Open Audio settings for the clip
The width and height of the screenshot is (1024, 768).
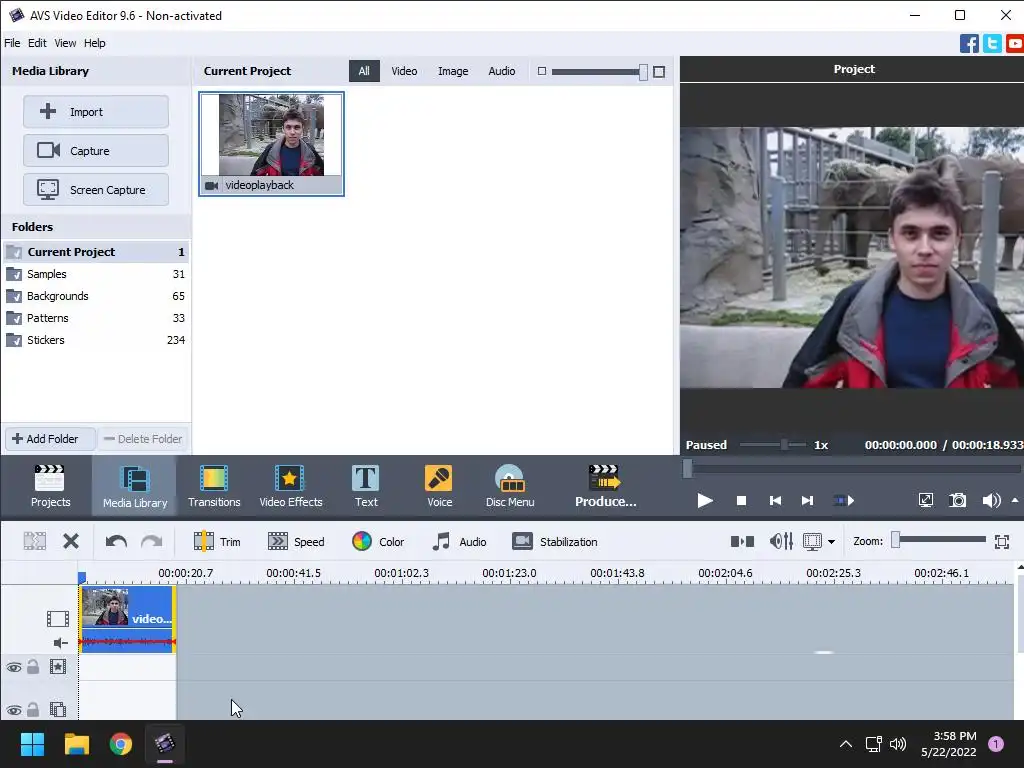[x=459, y=541]
